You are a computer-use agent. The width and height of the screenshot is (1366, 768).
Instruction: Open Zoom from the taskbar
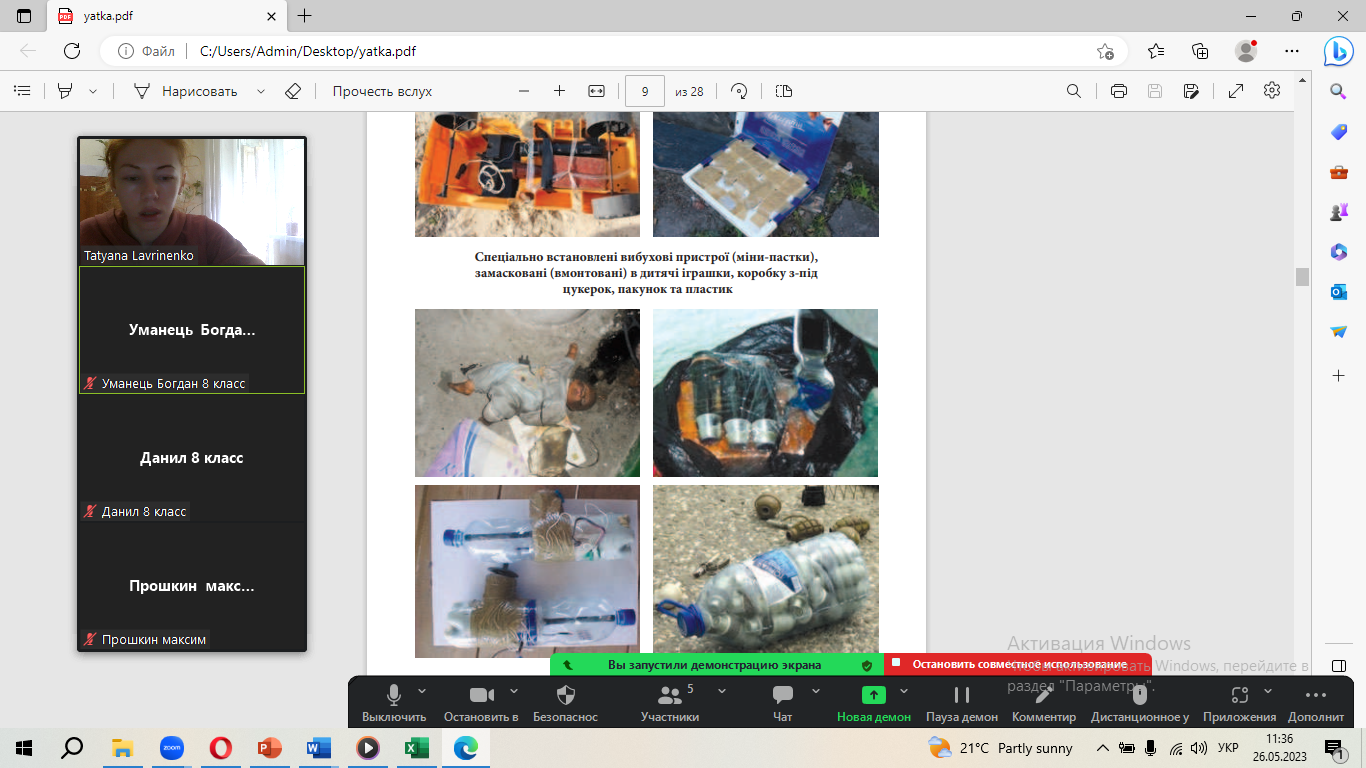click(x=171, y=747)
